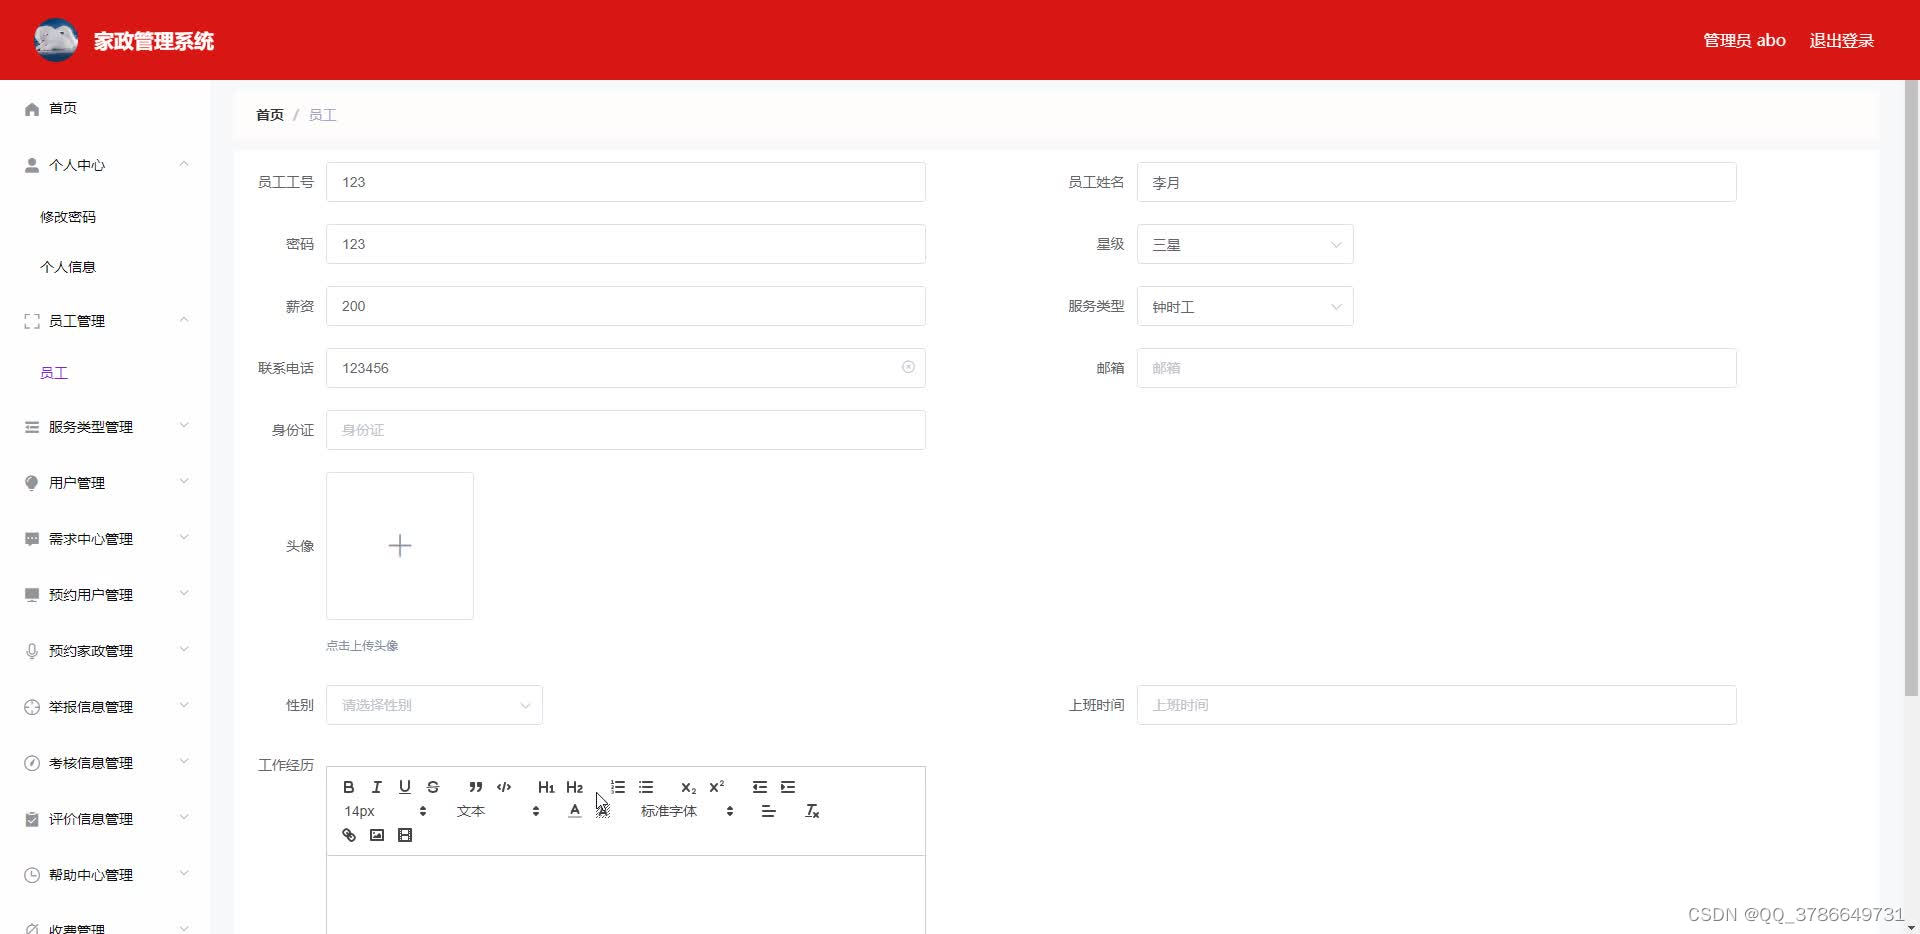This screenshot has height=934, width=1920.
Task: Apply H2 heading in editor
Action: point(574,787)
